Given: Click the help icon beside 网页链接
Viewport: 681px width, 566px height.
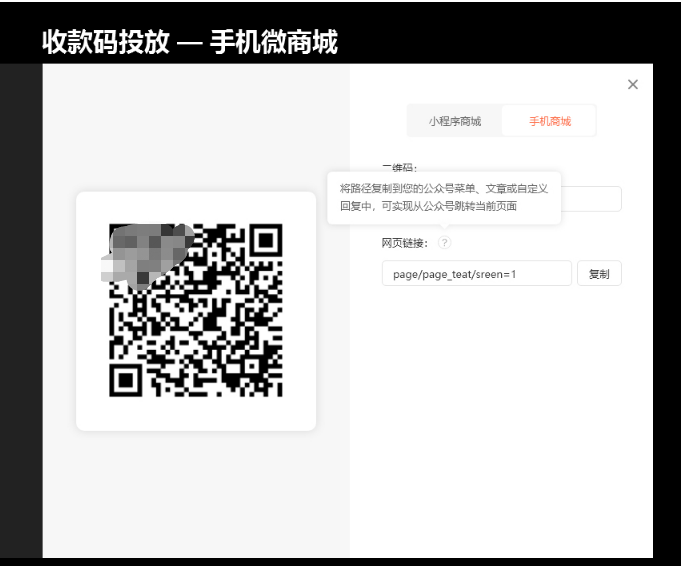Looking at the screenshot, I should (444, 242).
